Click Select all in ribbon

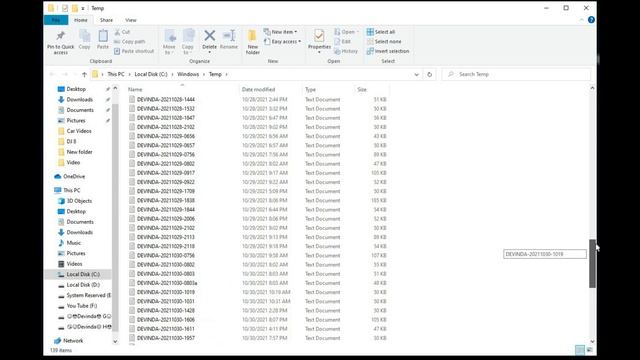[x=381, y=32]
